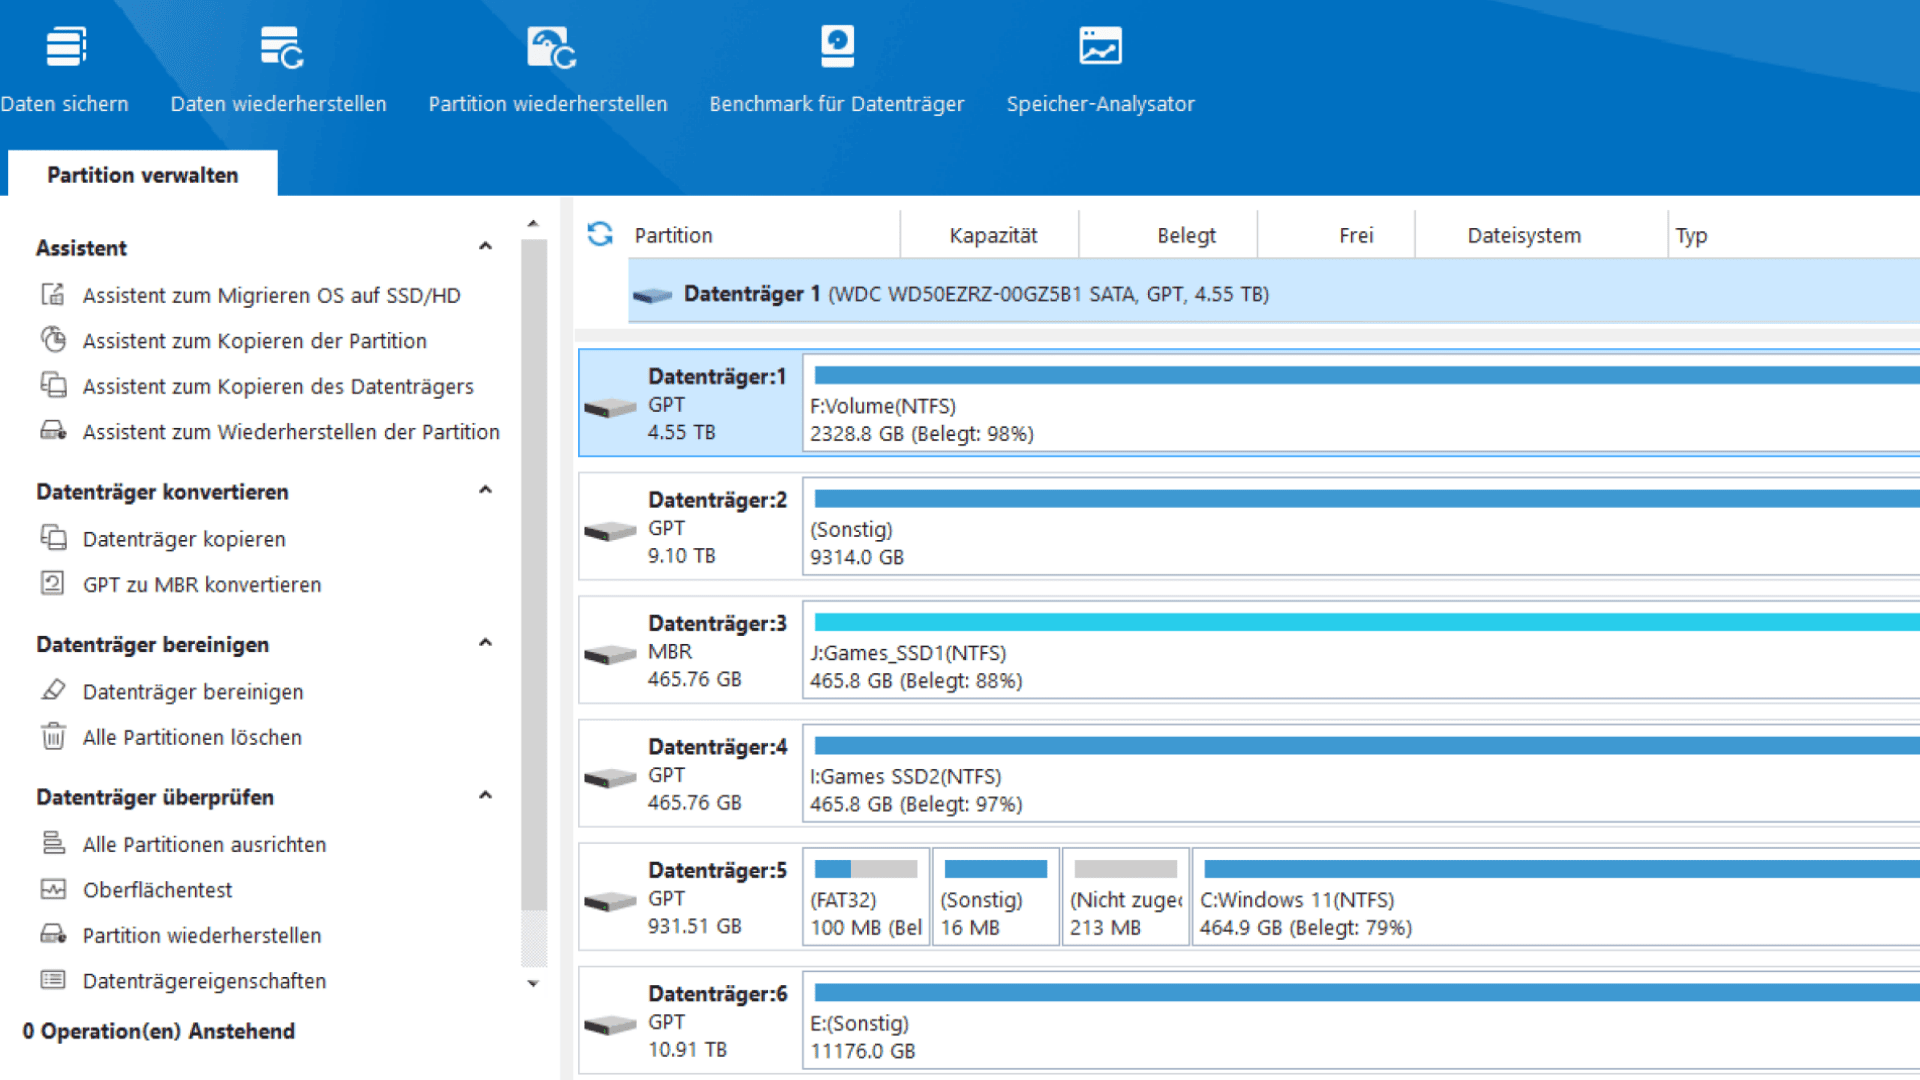Click the sidebar scroll down arrow
Screen dimensions: 1920x1080
(x=533, y=984)
